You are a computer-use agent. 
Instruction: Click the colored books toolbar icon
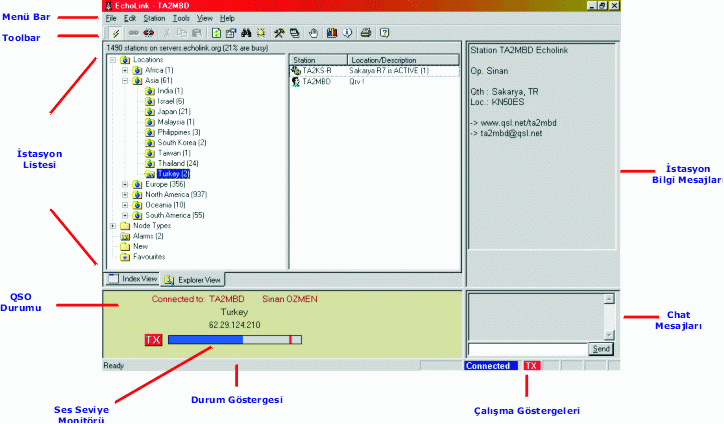tap(332, 33)
